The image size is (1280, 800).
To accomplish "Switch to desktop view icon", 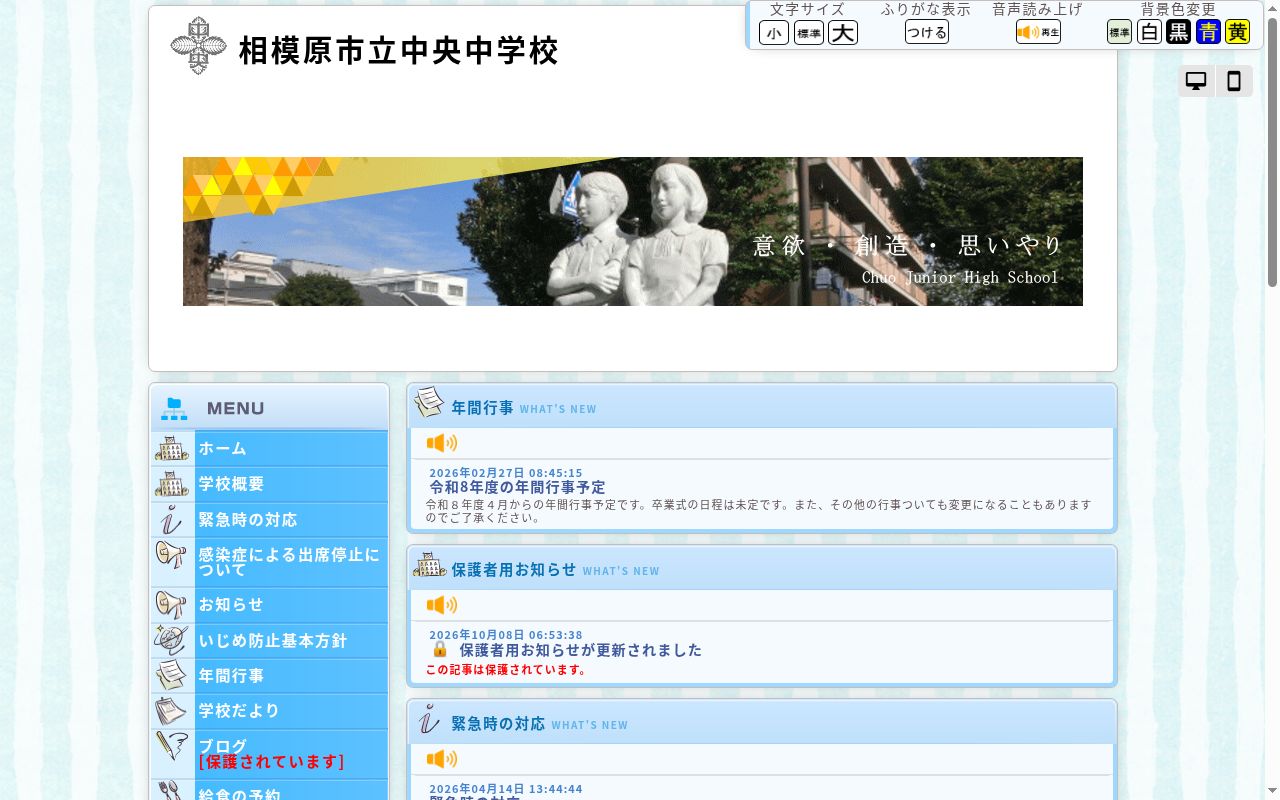I will (x=1196, y=82).
